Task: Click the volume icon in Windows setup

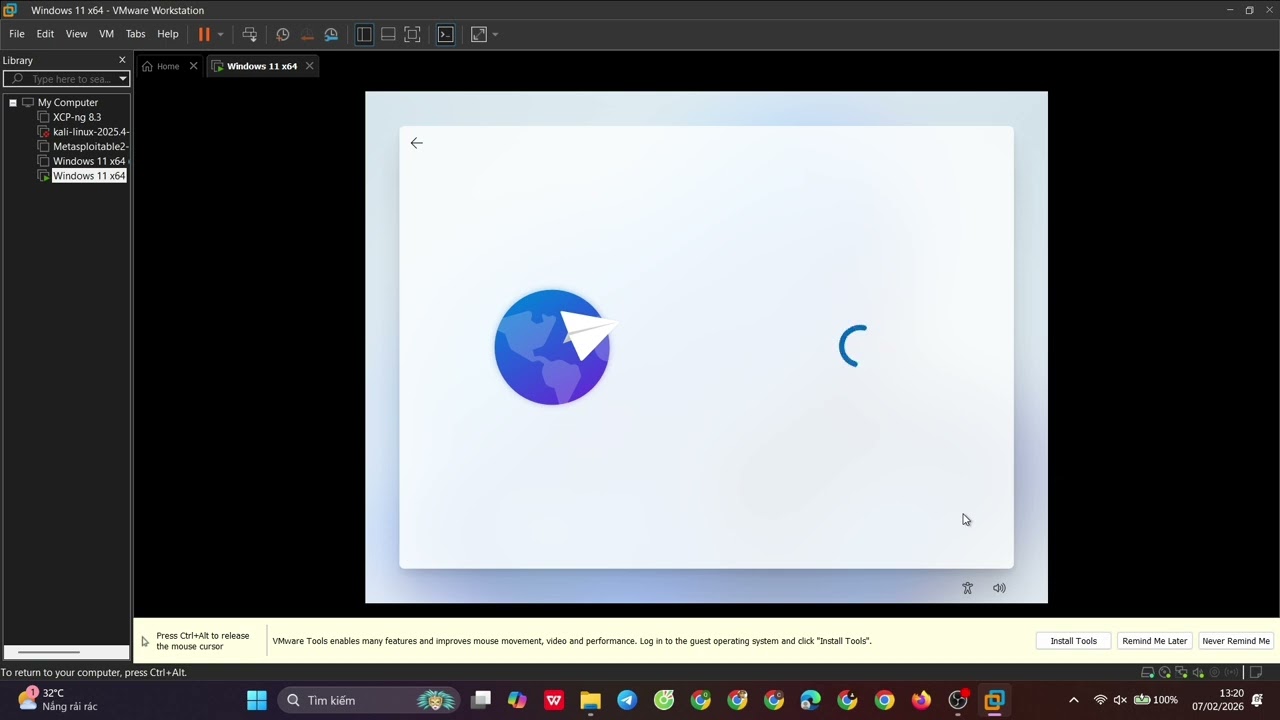Action: click(999, 588)
